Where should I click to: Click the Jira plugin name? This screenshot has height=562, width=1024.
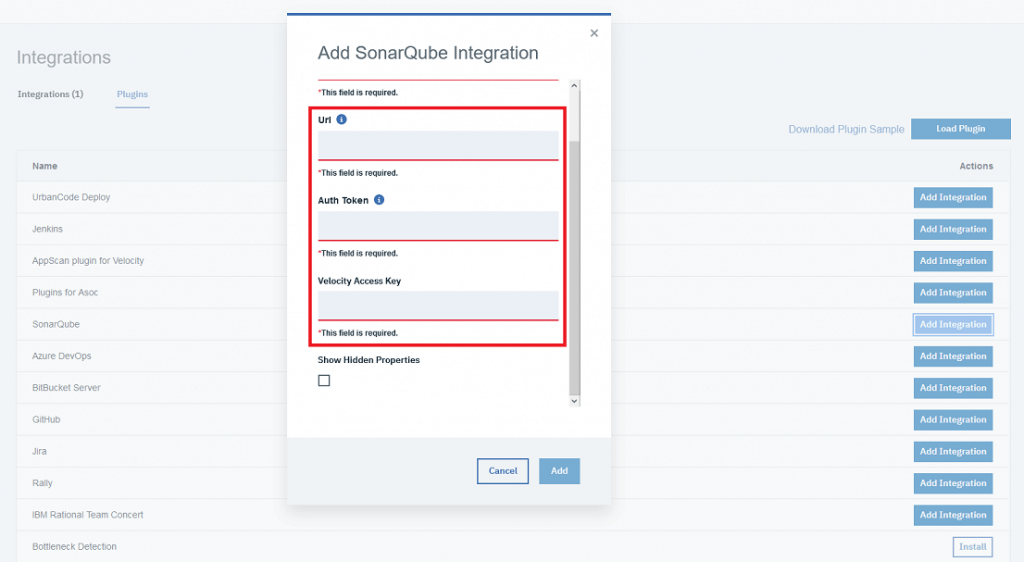coord(39,451)
